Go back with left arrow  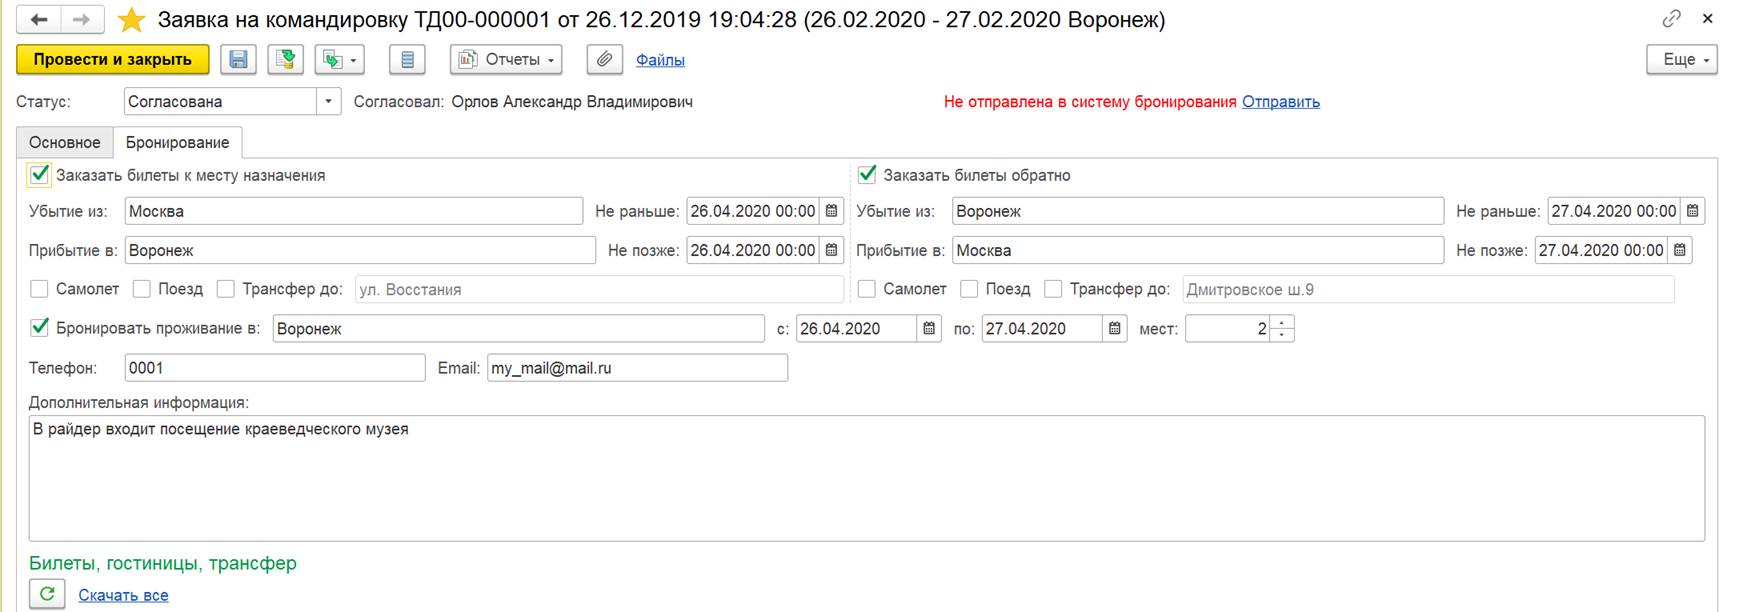click(x=39, y=19)
